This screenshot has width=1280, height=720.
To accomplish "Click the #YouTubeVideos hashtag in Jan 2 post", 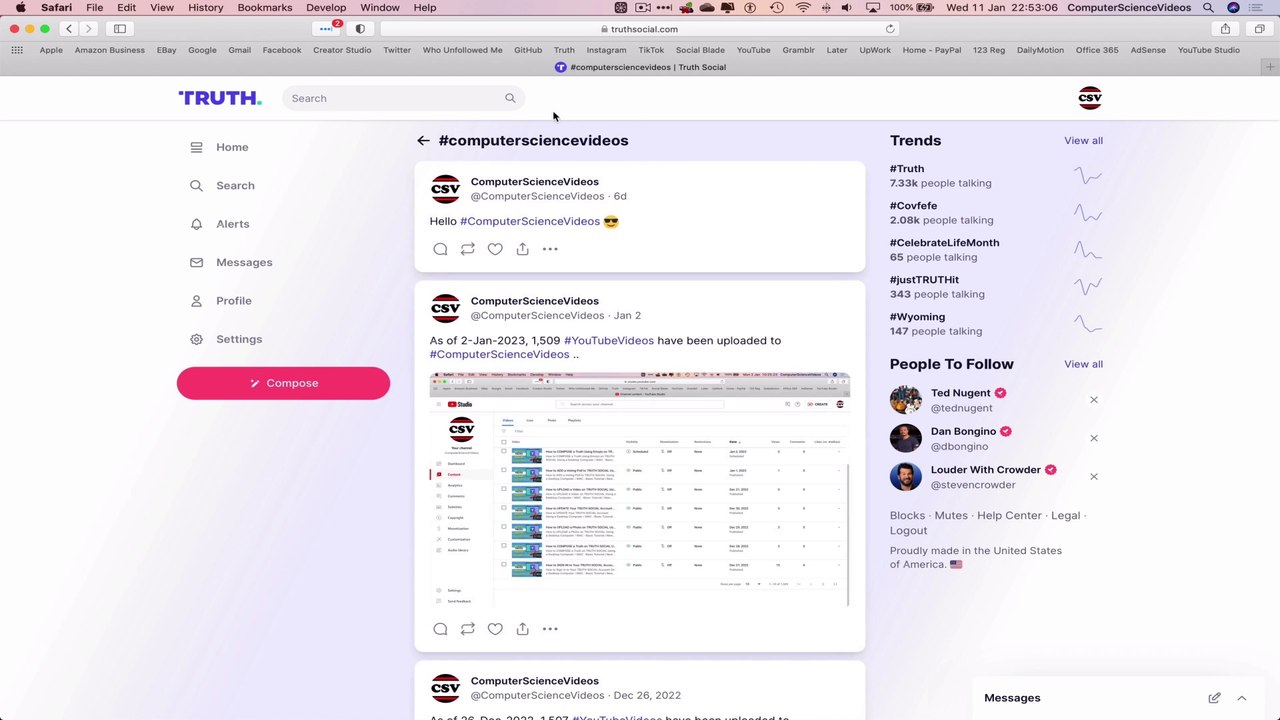I will click(609, 340).
